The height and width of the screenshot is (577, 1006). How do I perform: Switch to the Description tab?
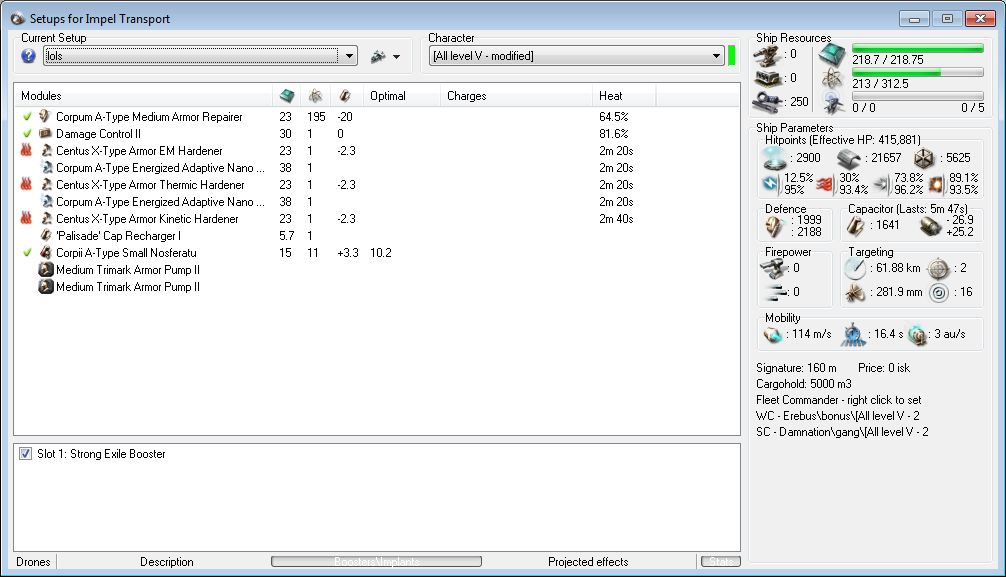[x=167, y=562]
